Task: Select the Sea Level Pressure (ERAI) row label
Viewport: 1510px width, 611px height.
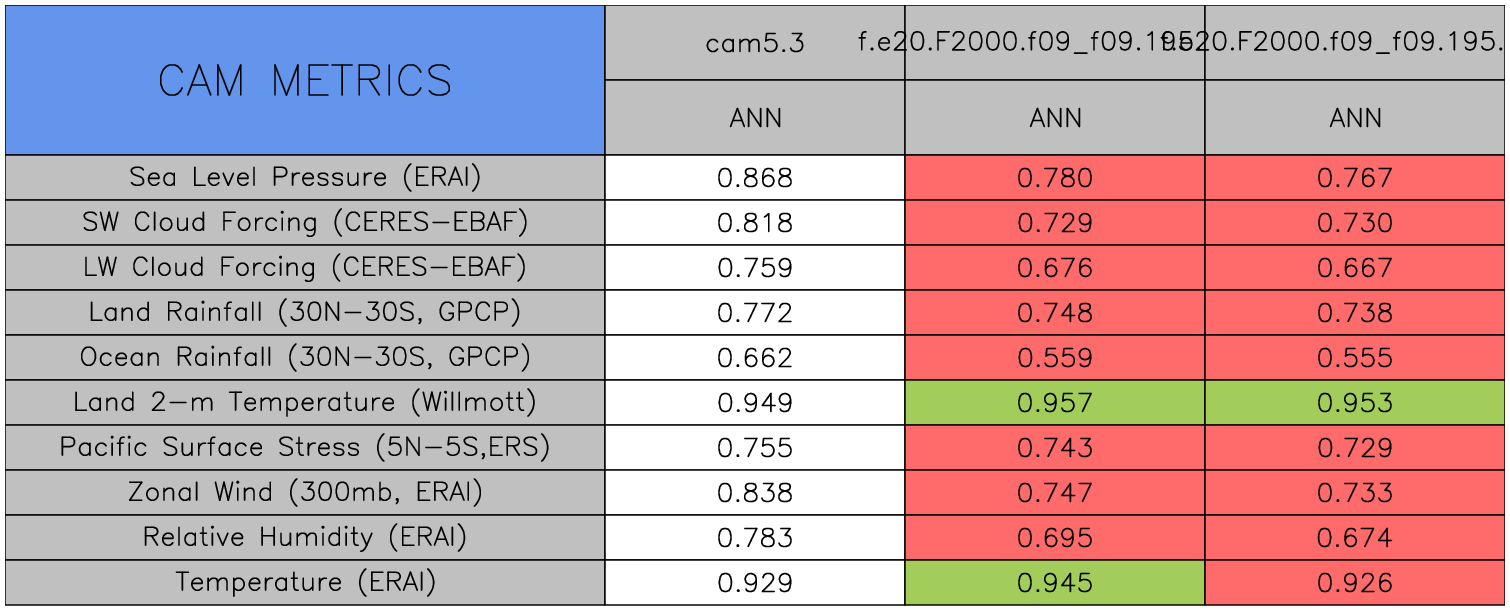Action: coord(305,177)
